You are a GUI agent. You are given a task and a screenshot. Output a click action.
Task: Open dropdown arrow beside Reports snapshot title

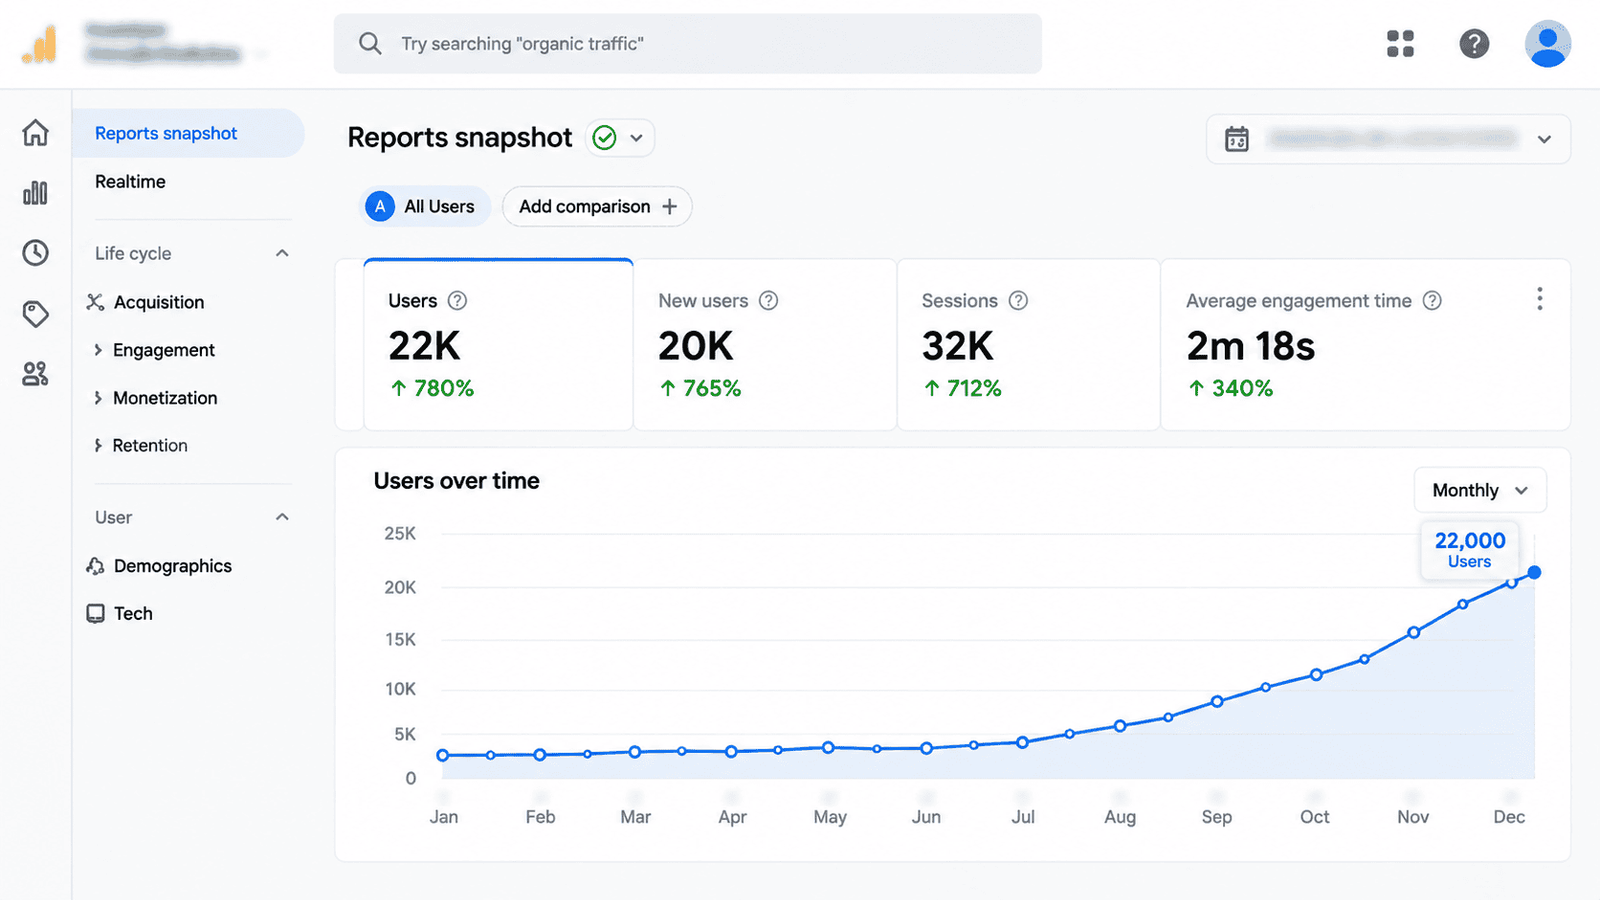636,138
